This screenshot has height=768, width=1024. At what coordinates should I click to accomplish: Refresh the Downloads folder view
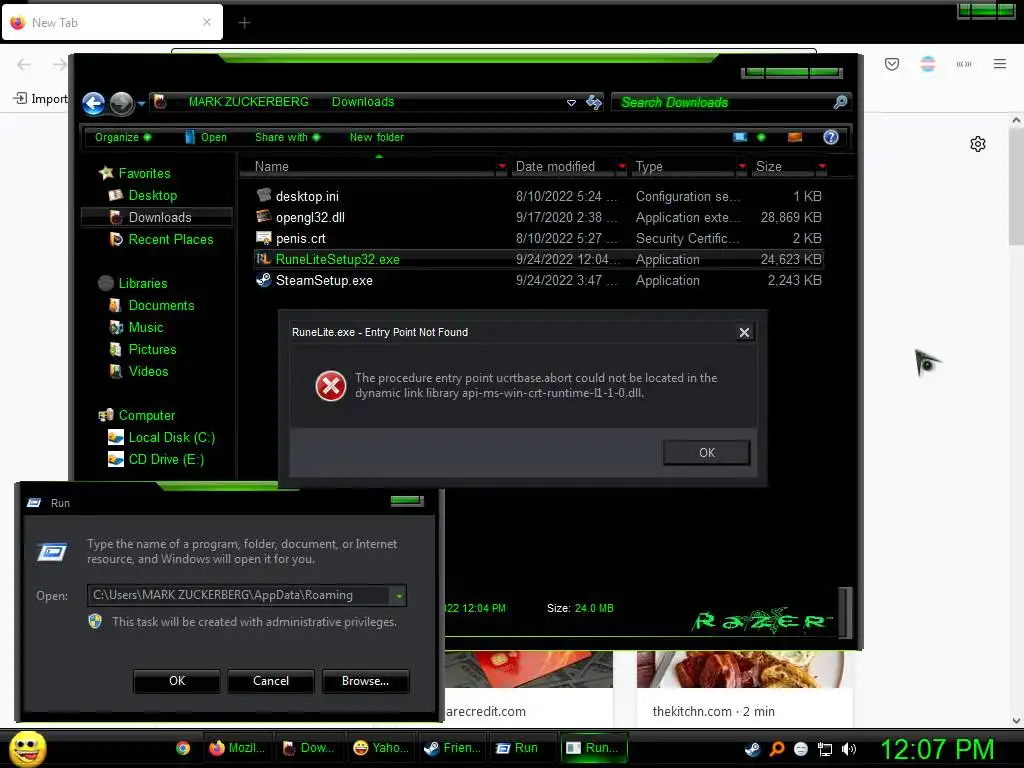point(594,102)
